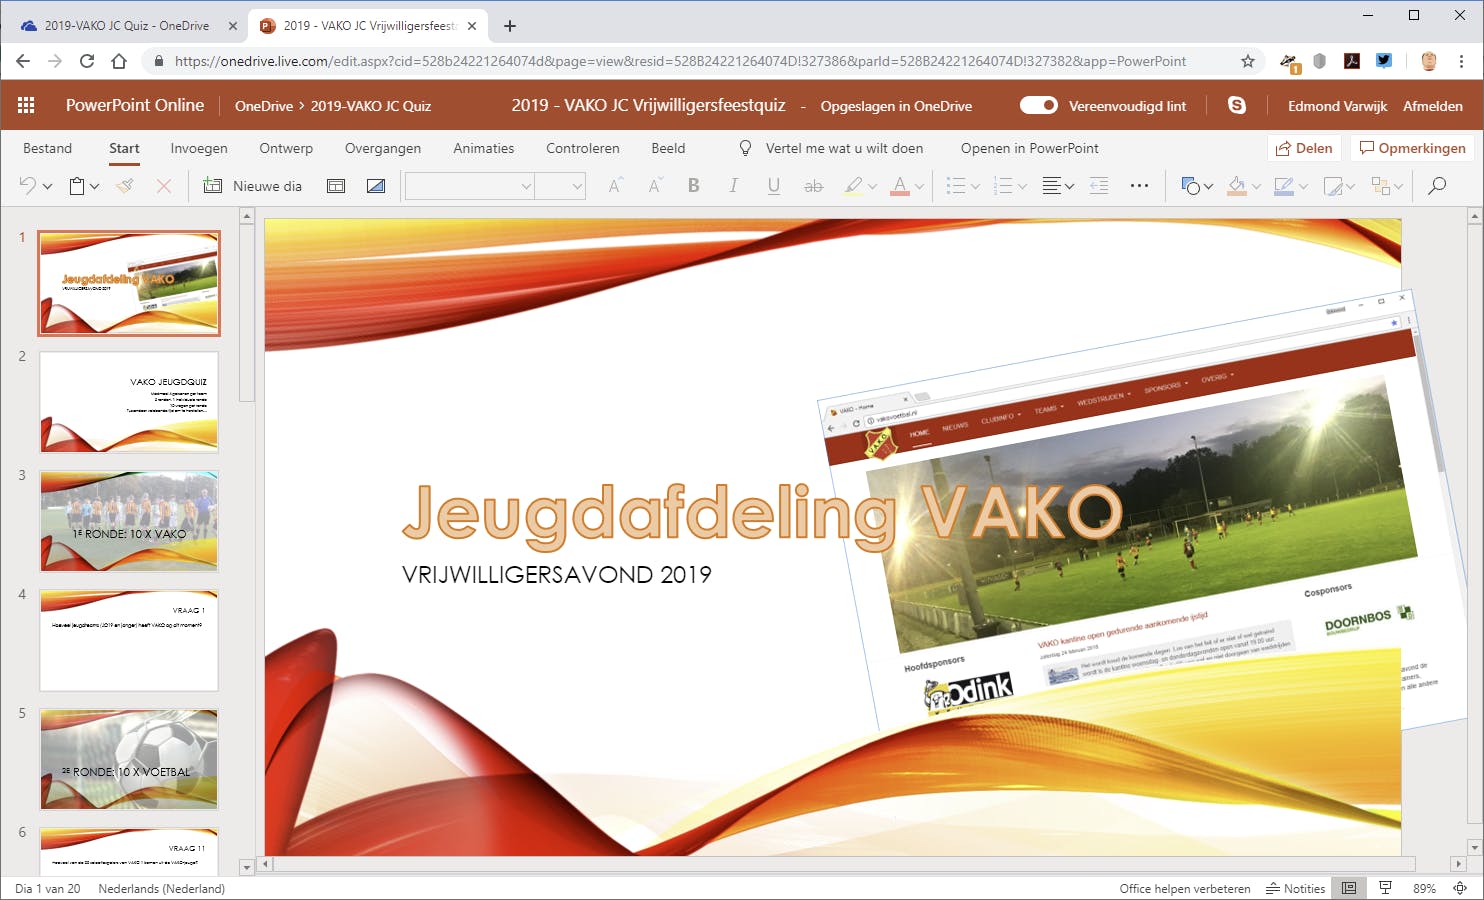
Task: Decrease font size with the smaller A
Action: [x=655, y=186]
